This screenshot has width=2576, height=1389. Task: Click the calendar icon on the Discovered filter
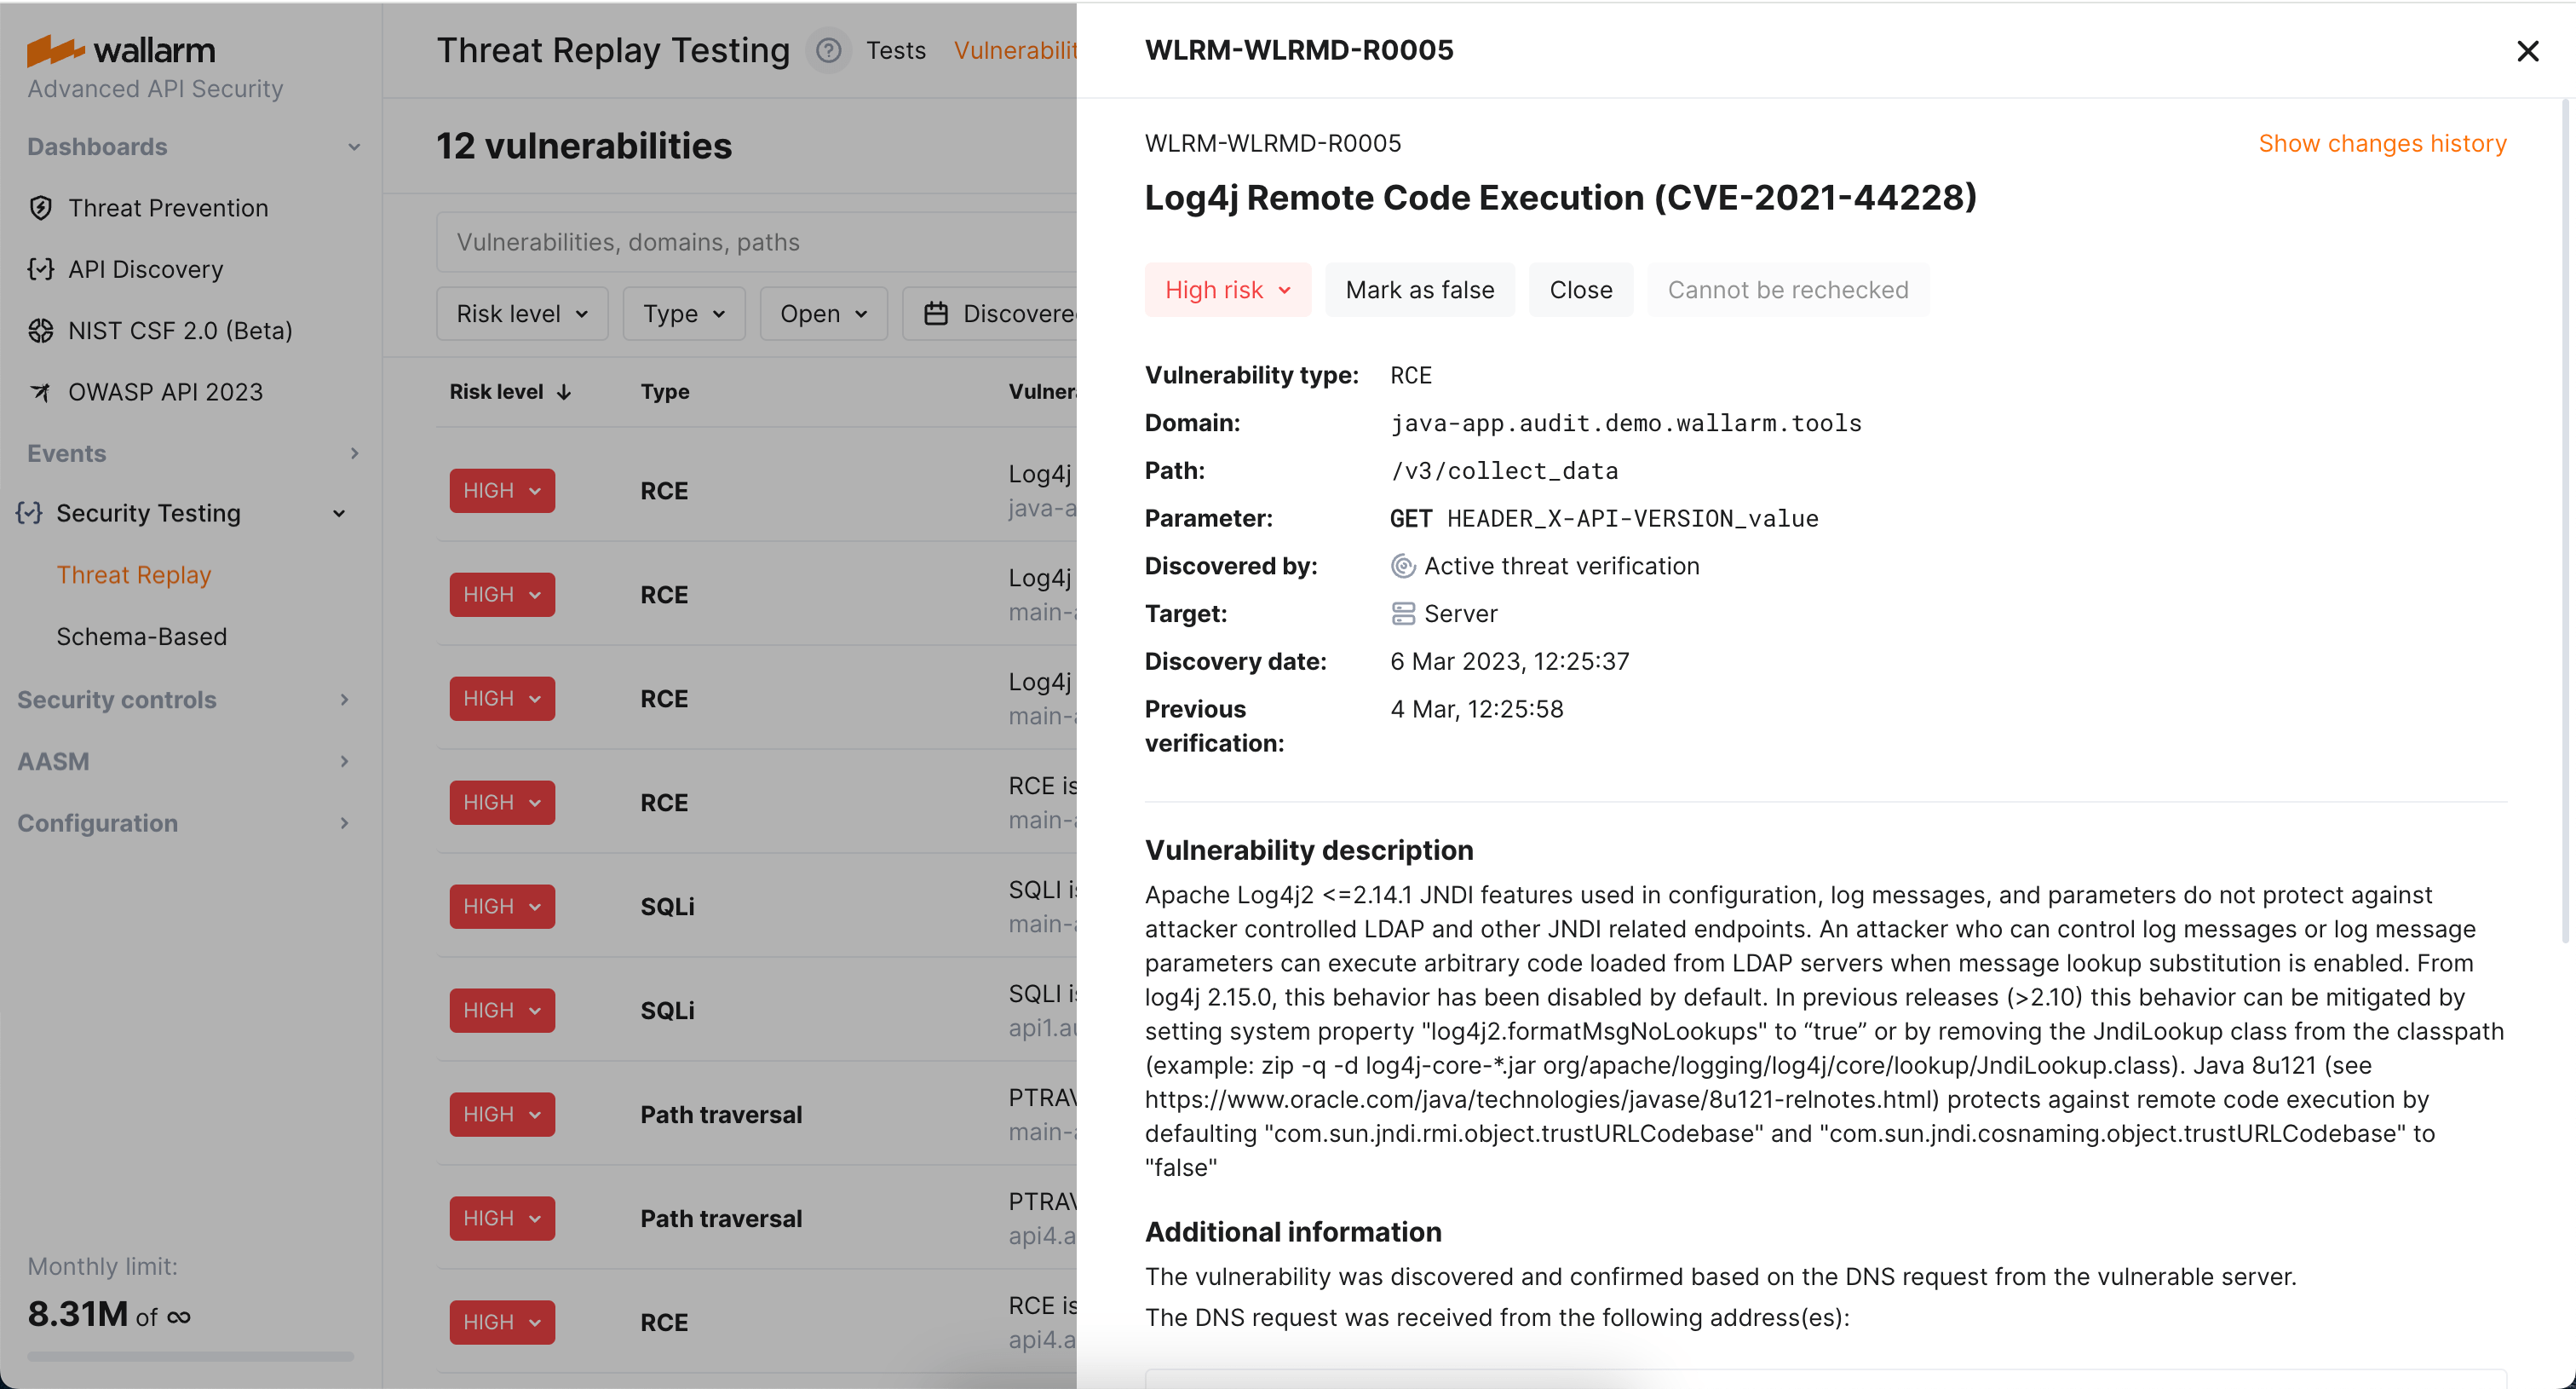point(934,313)
